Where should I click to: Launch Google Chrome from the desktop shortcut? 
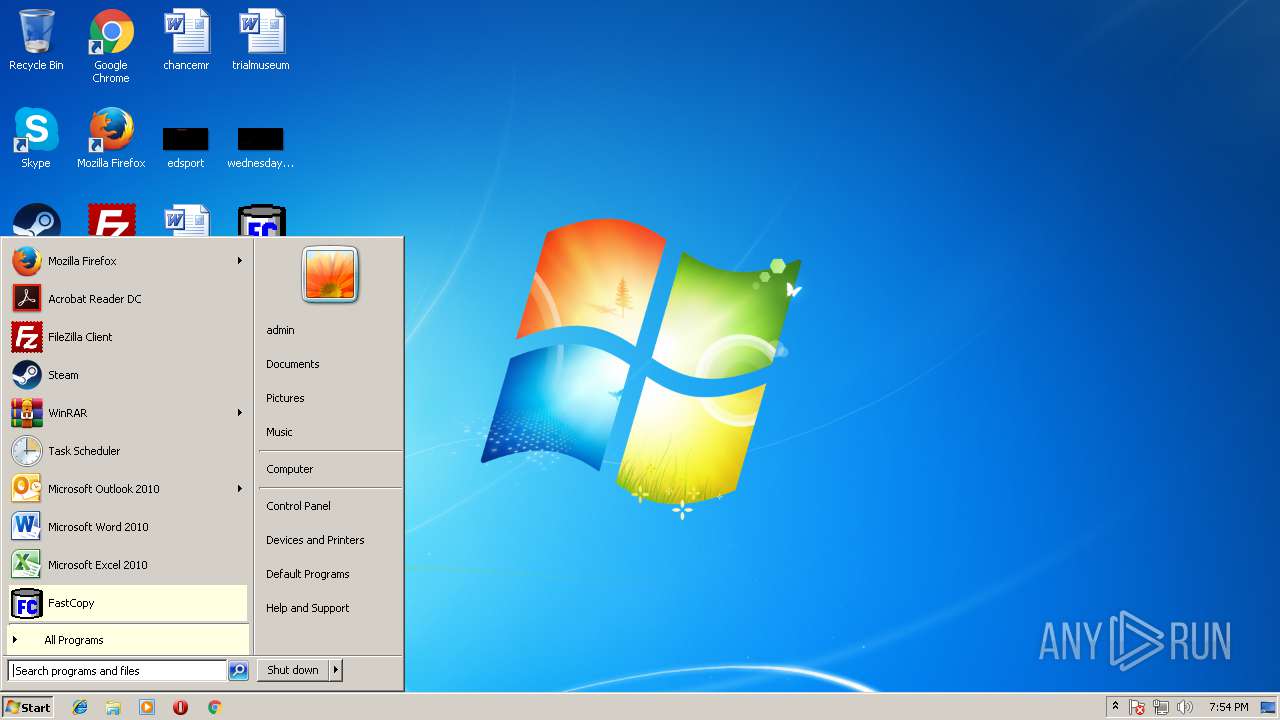pyautogui.click(x=111, y=46)
